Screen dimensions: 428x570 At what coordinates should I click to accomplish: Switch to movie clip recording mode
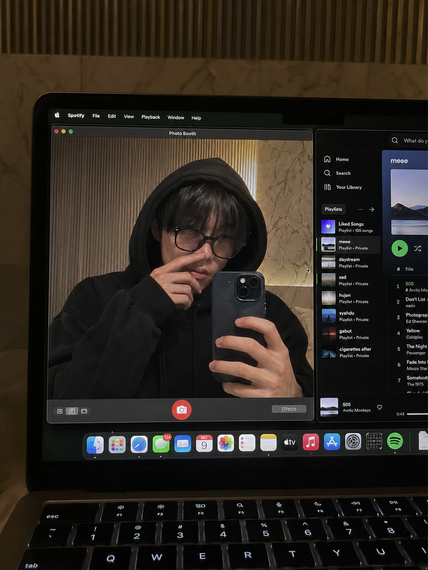click(x=84, y=411)
